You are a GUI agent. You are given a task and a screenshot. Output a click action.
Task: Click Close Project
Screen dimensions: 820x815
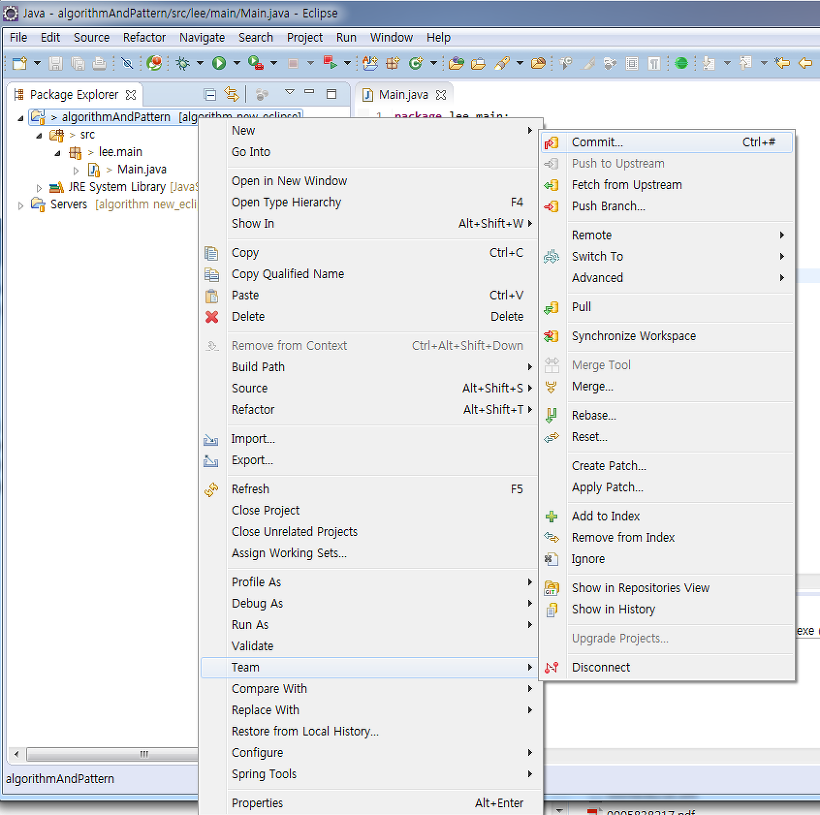pos(369,511)
